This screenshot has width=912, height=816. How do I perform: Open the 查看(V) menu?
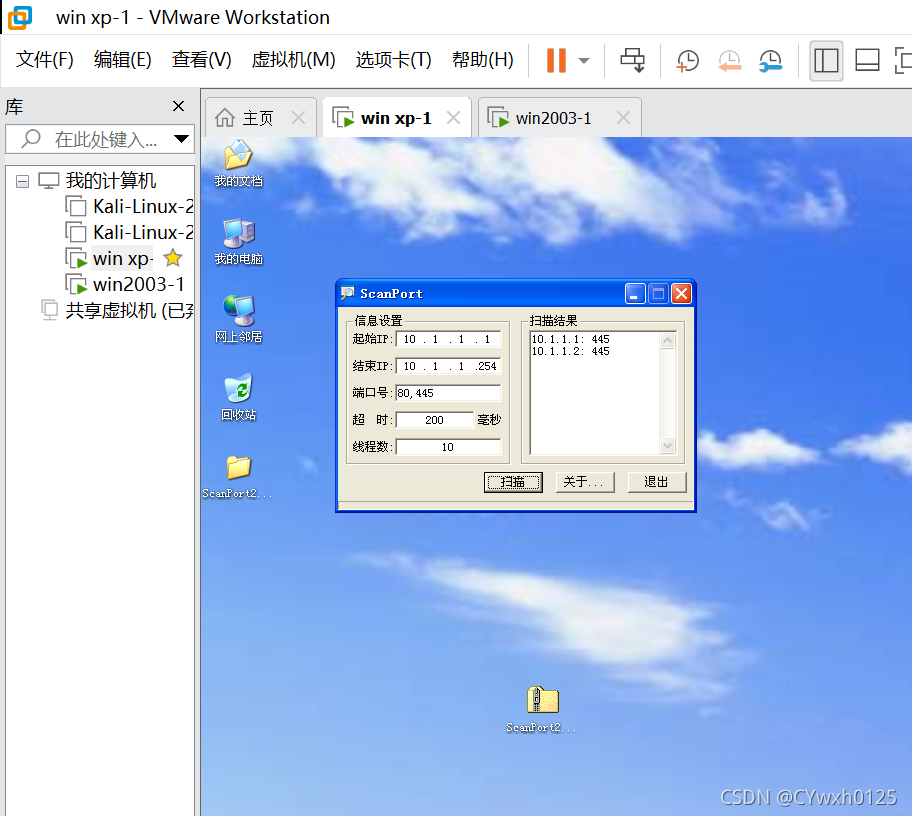[x=201, y=59]
